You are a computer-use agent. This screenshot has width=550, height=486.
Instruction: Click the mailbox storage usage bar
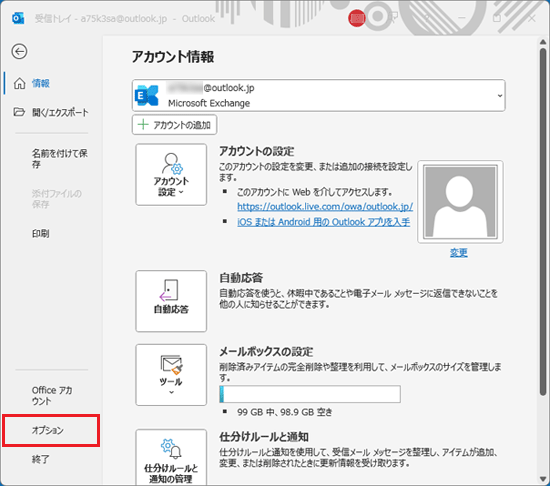click(310, 394)
